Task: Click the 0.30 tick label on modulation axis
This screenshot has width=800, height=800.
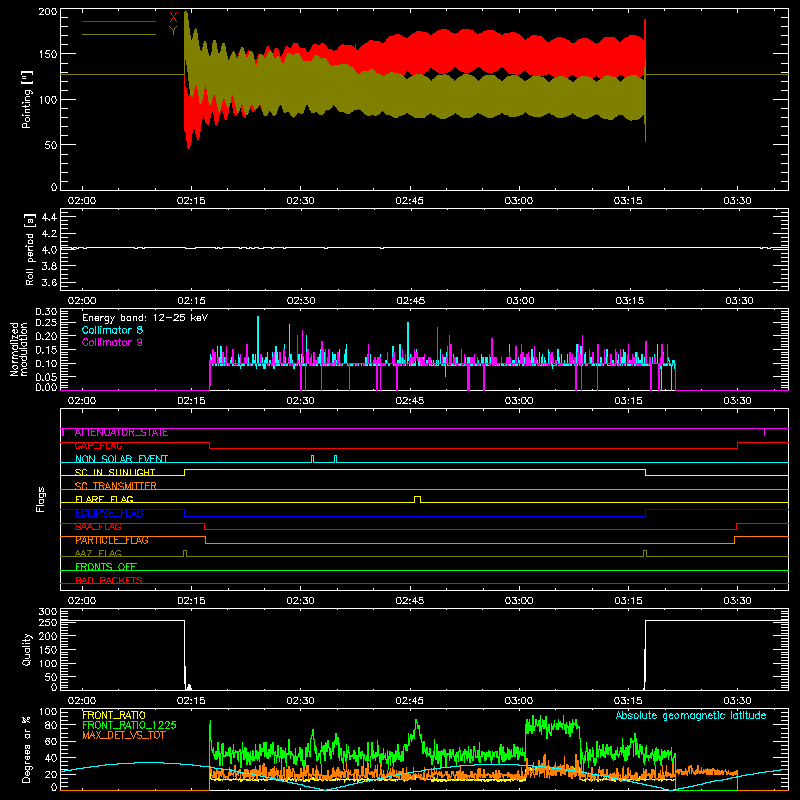Action: click(x=46, y=312)
